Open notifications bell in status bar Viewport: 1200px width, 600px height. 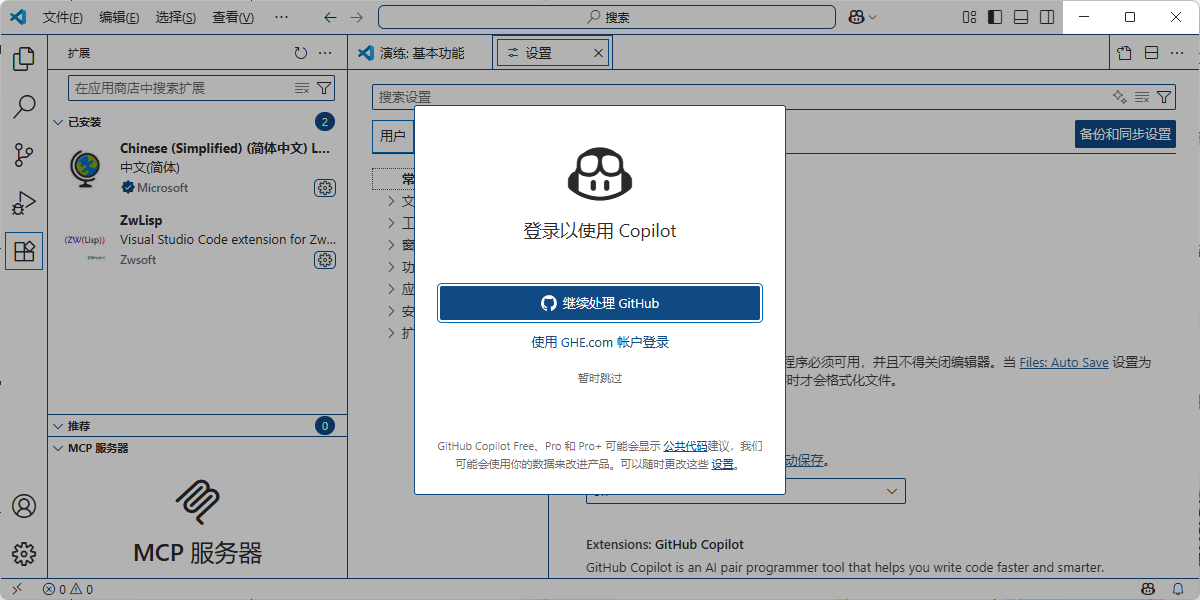1180,589
